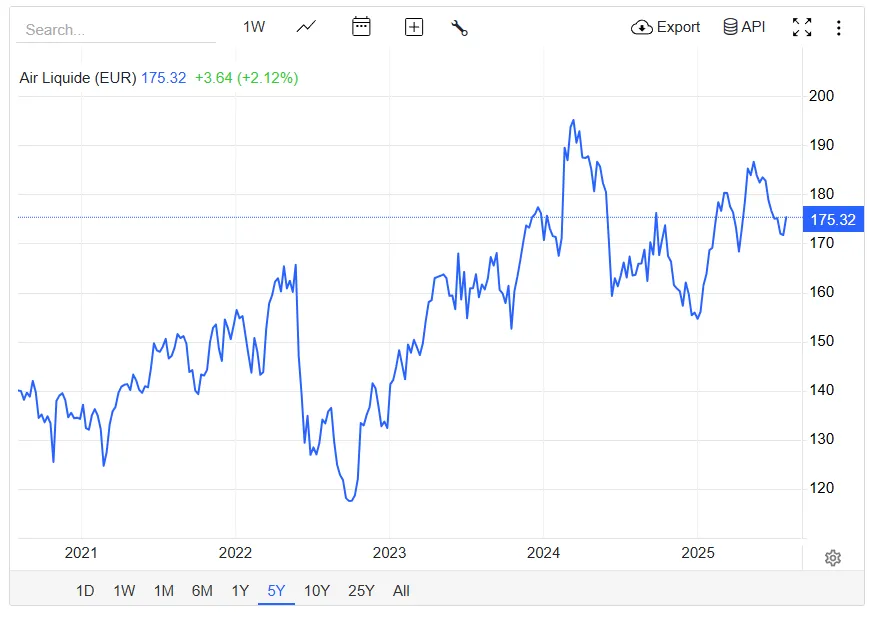Click the +3.64 (+2.12%) change text
This screenshot has width=877, height=617.
tap(247, 78)
